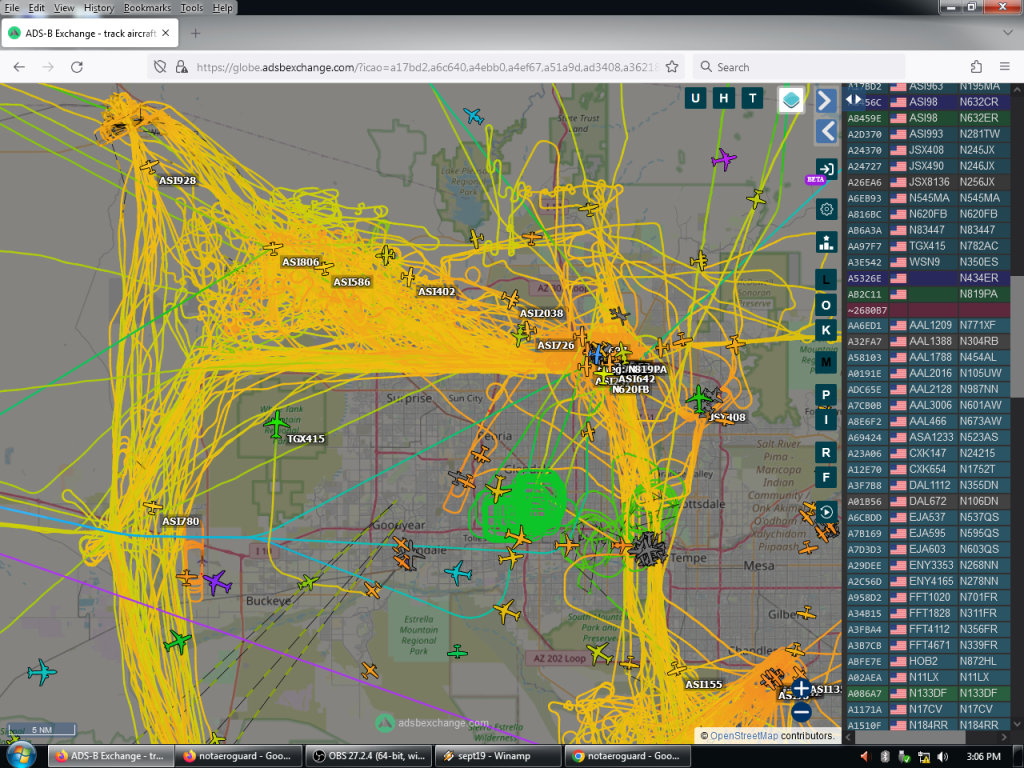The width and height of the screenshot is (1024, 768).
Task: Select the green JSX408 aircraft icon
Action: coord(699,398)
